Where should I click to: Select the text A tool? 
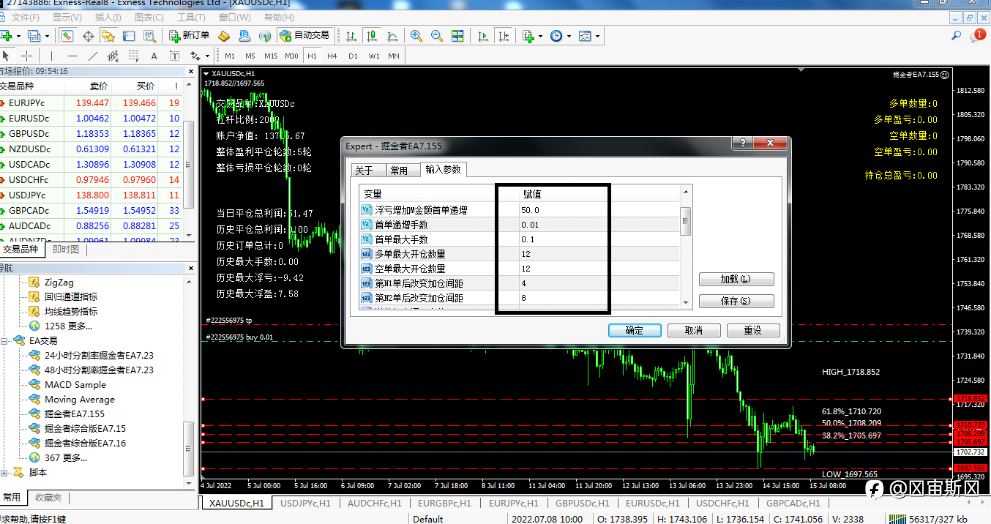(154, 56)
